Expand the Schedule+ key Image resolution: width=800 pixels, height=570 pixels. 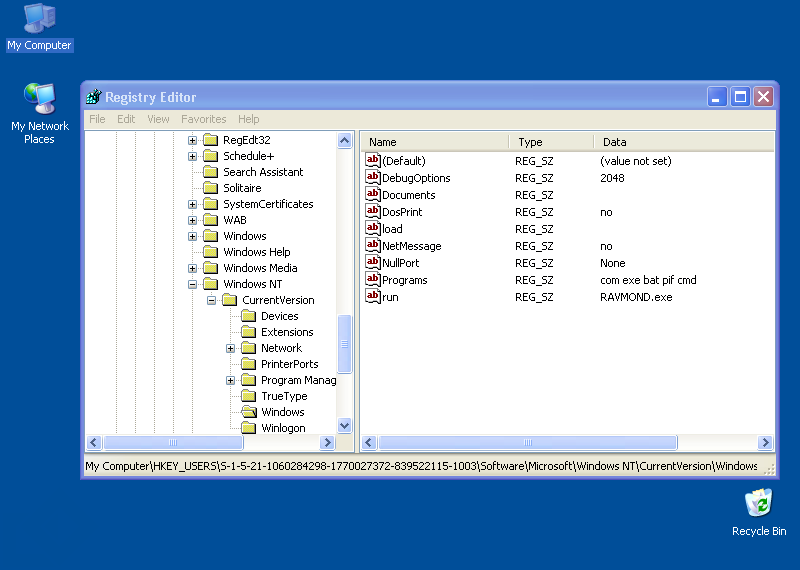point(192,156)
